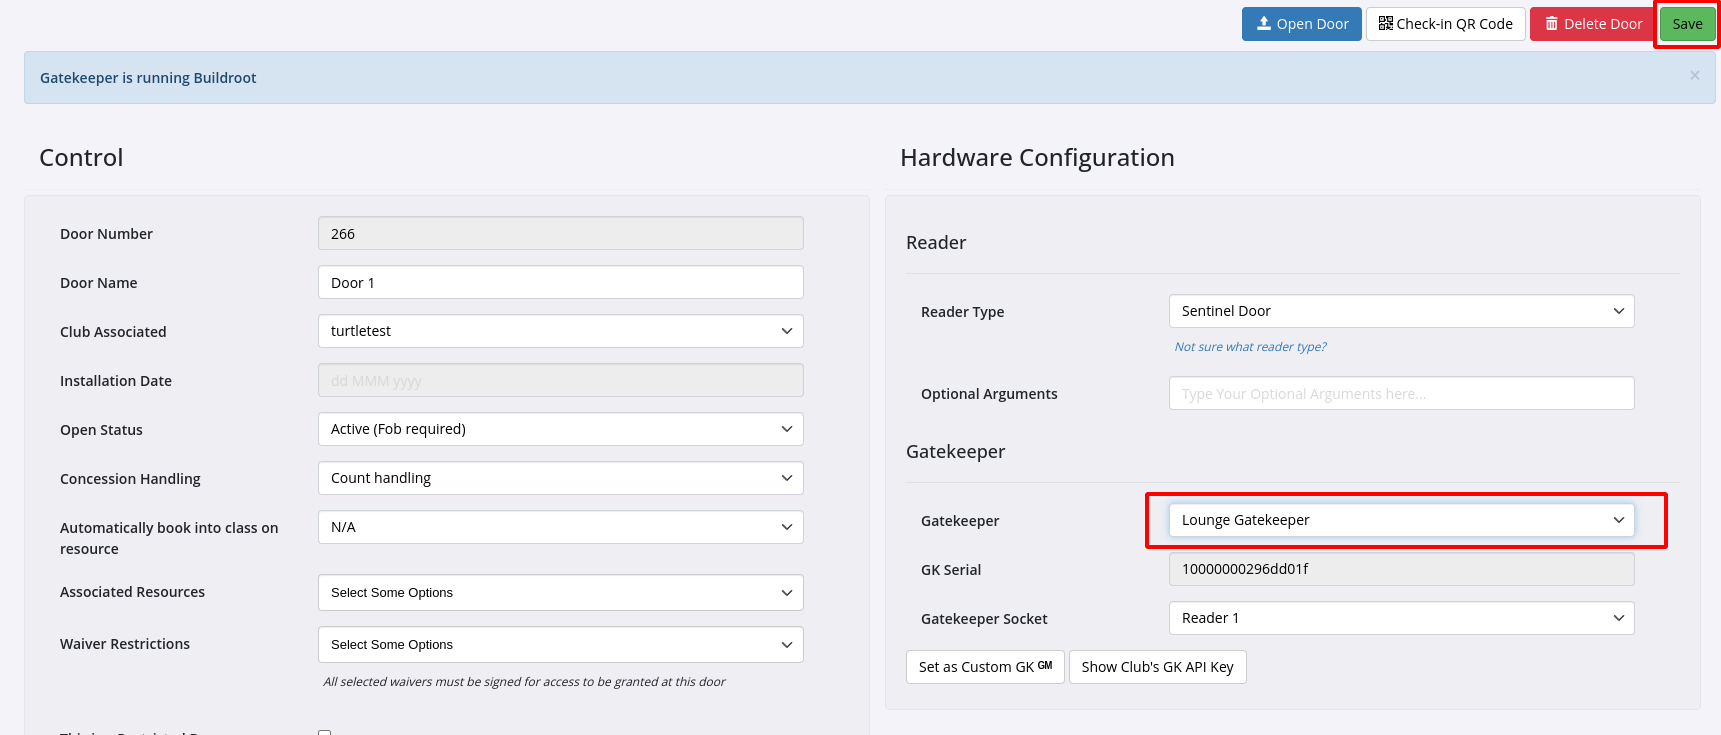Expand the Club Associated dropdown
The width and height of the screenshot is (1721, 735).
pos(560,331)
